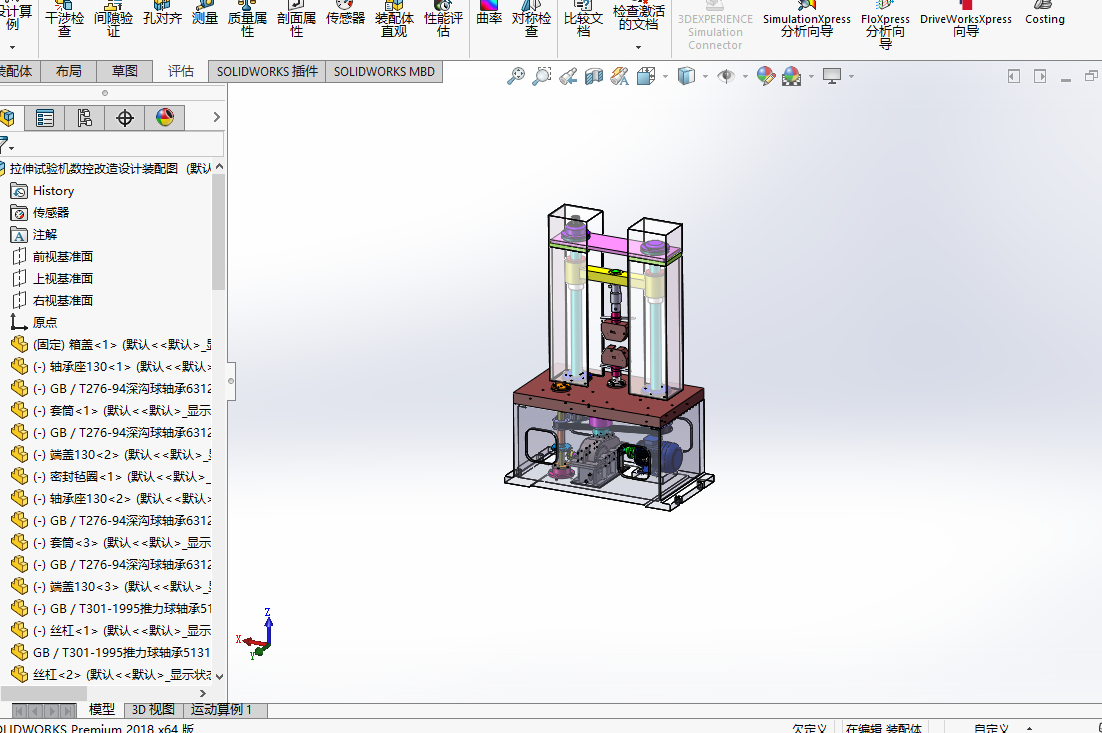Open Assembly Visualization (装配体直观)
This screenshot has height=733, width=1102.
[394, 19]
